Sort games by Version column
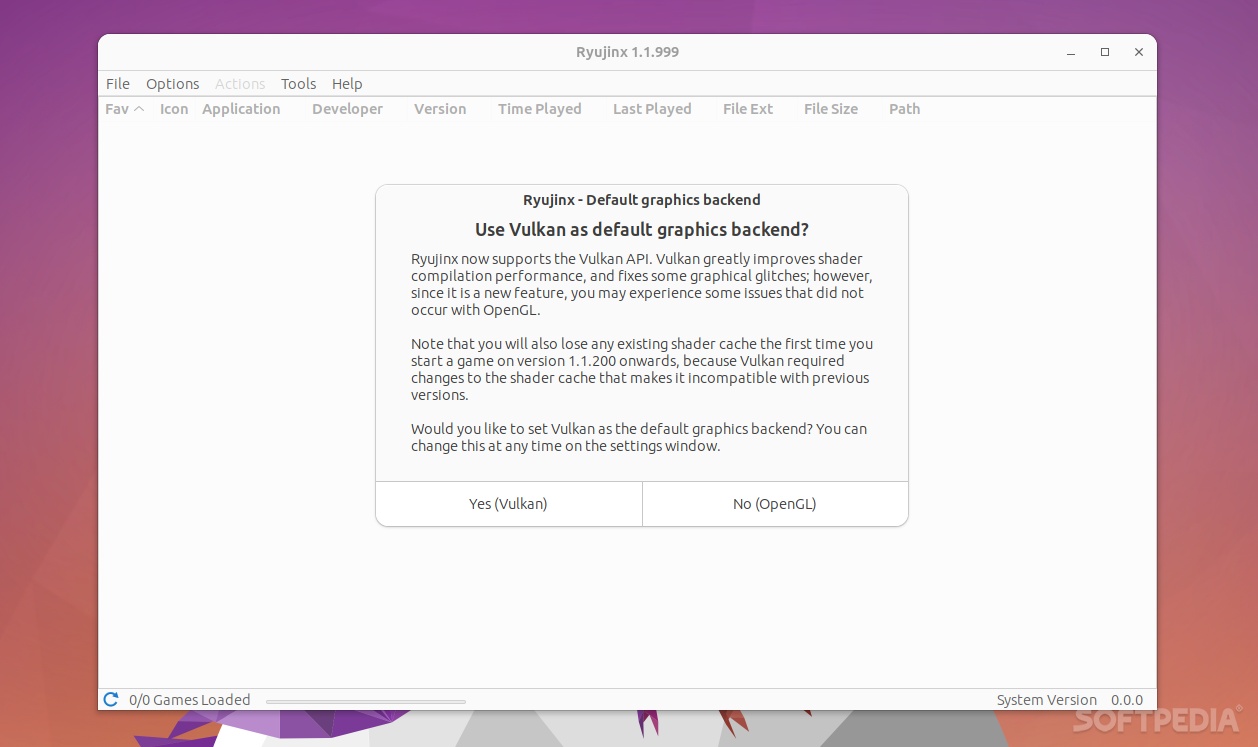Screen dimensions: 1258x747 coord(439,109)
